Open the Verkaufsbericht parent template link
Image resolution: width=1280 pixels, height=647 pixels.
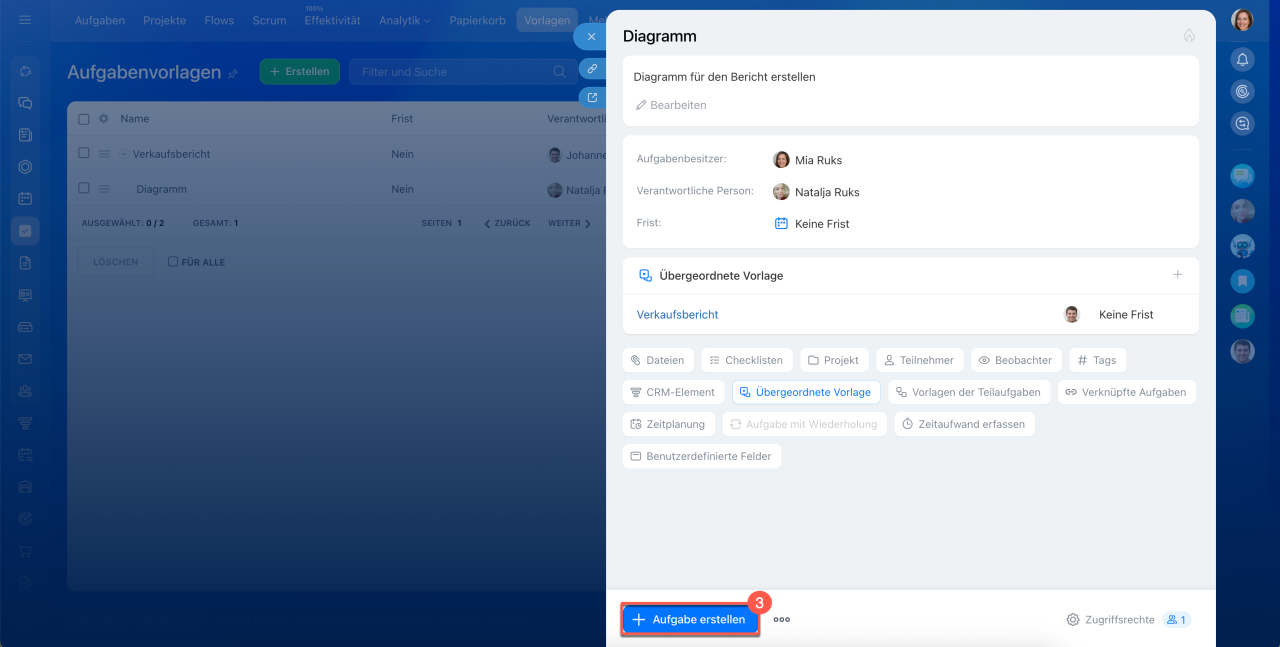point(677,314)
